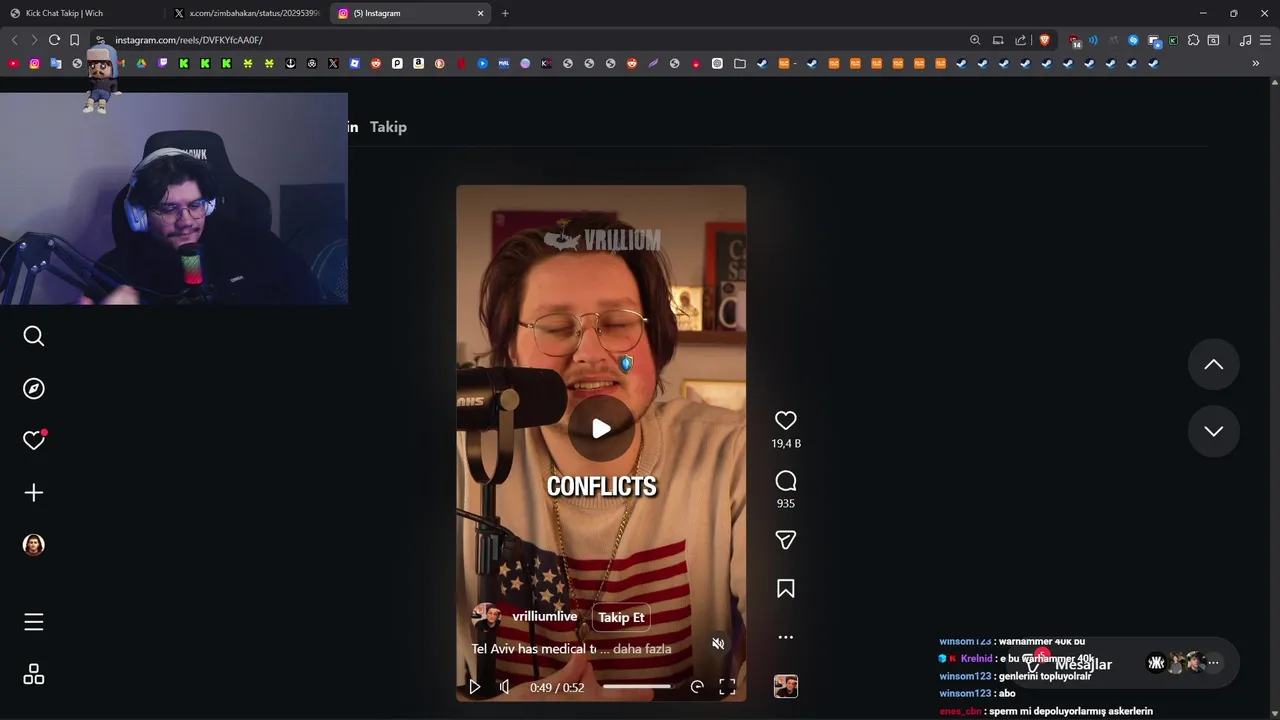Viewport: 1280px width, 720px height.
Task: Close the Instagram browser tab
Action: [x=480, y=13]
